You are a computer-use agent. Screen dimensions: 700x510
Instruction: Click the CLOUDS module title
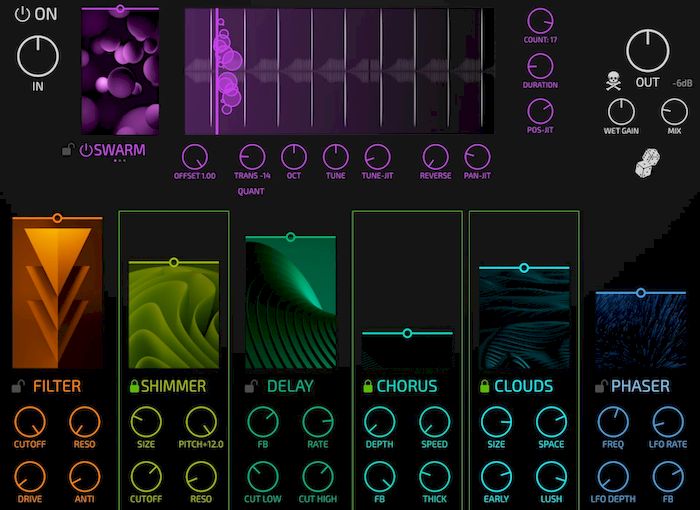click(524, 386)
